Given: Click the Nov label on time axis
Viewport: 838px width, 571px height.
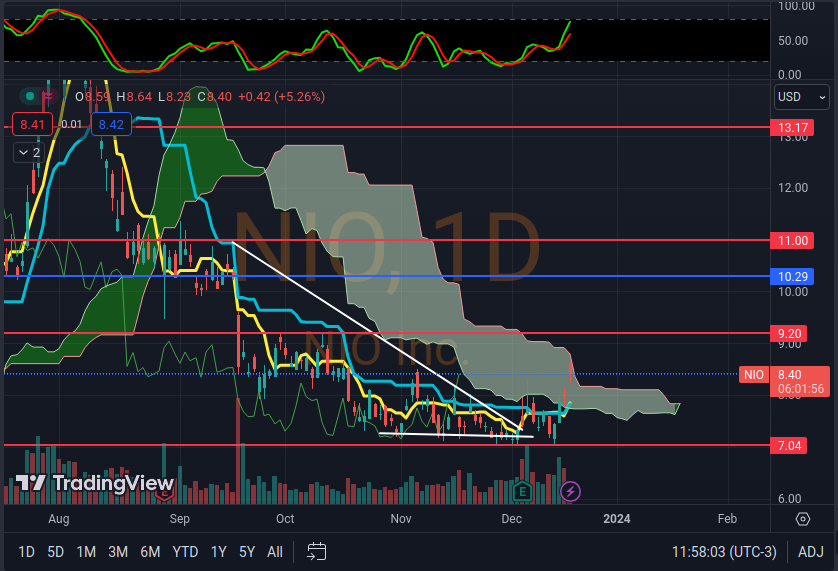Looking at the screenshot, I should tap(401, 519).
